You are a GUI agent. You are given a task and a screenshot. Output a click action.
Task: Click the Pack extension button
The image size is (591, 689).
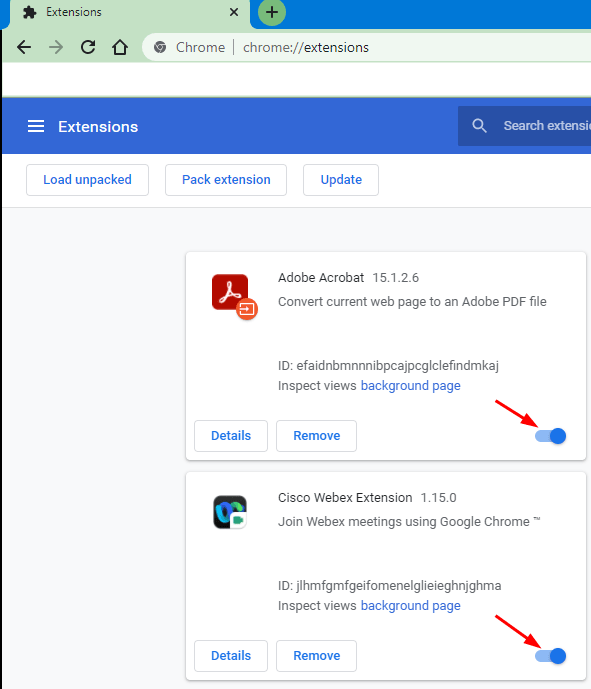coord(226,180)
